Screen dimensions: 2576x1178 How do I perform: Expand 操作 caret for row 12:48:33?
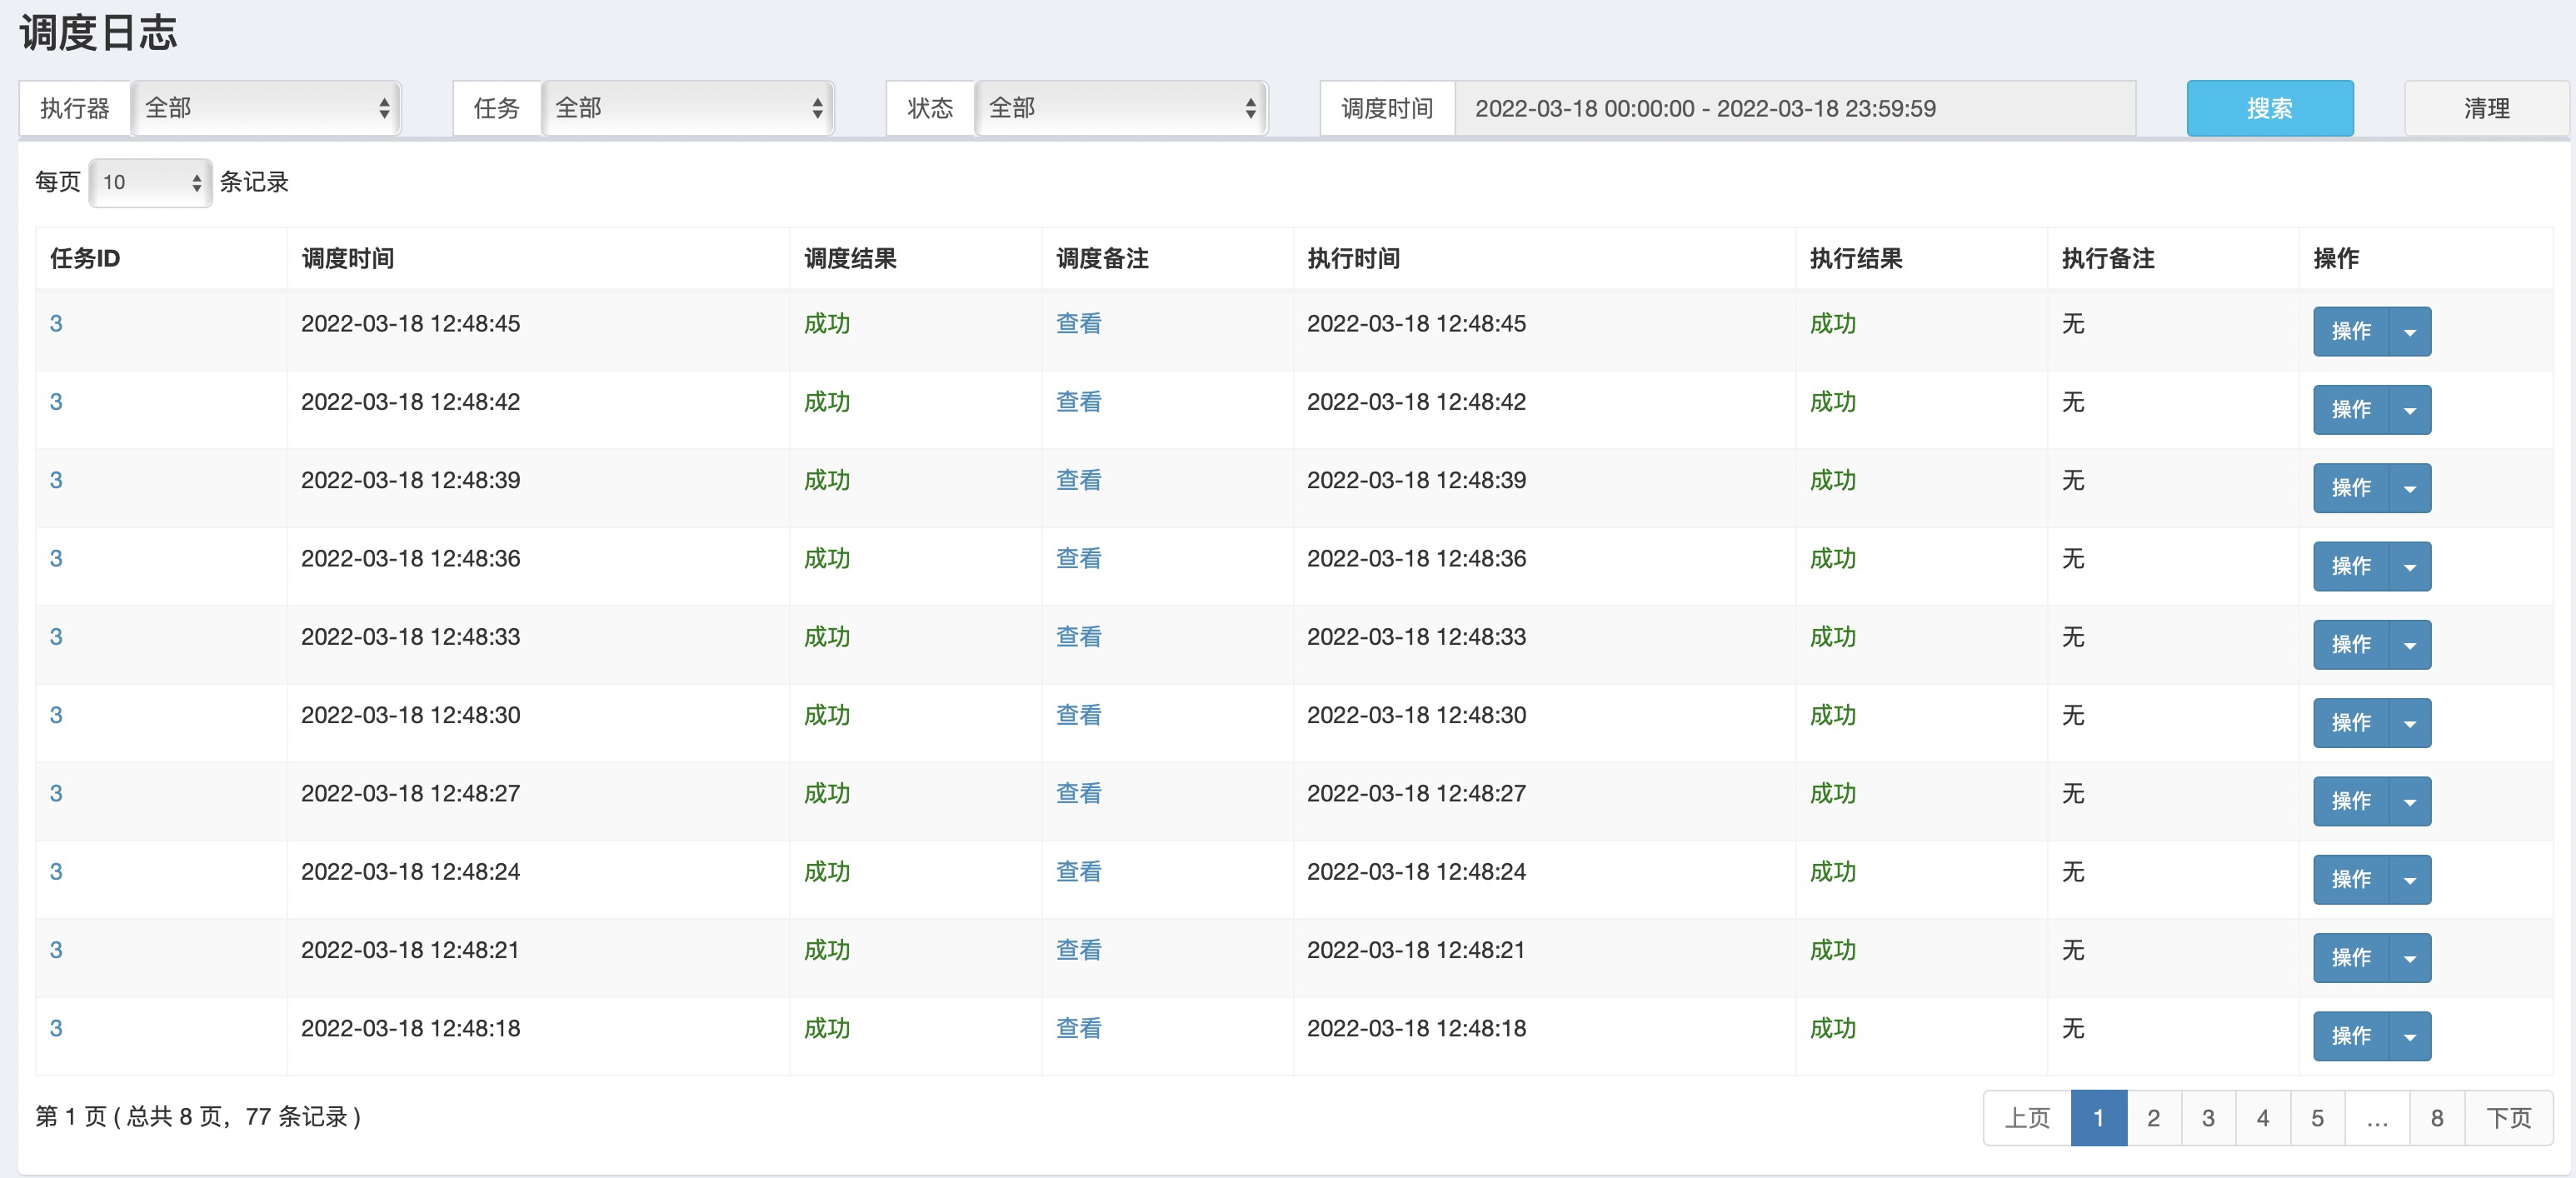pyautogui.click(x=2410, y=645)
